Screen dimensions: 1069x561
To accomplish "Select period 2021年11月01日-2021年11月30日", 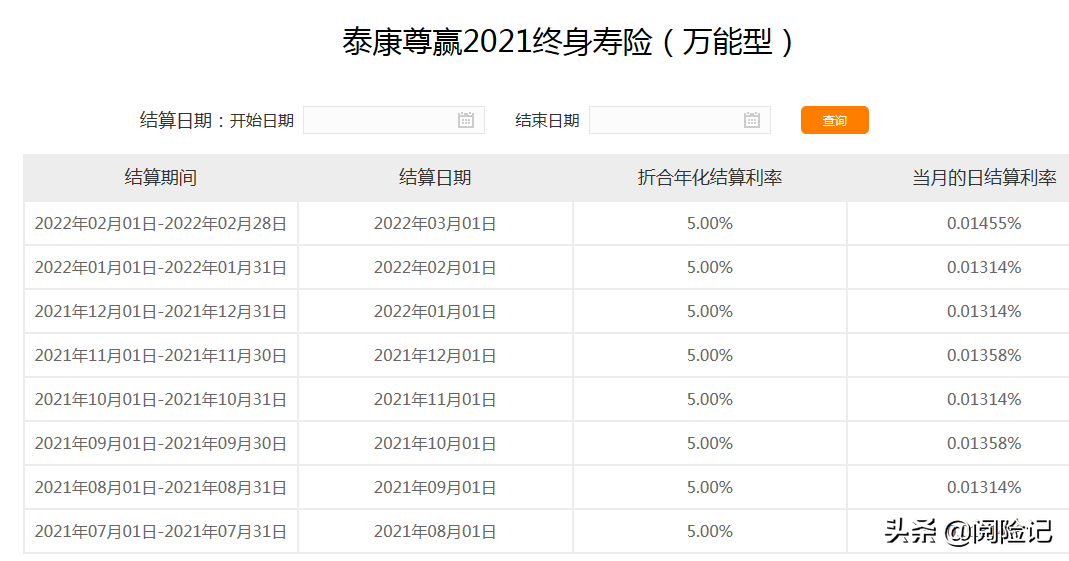I will [161, 356].
